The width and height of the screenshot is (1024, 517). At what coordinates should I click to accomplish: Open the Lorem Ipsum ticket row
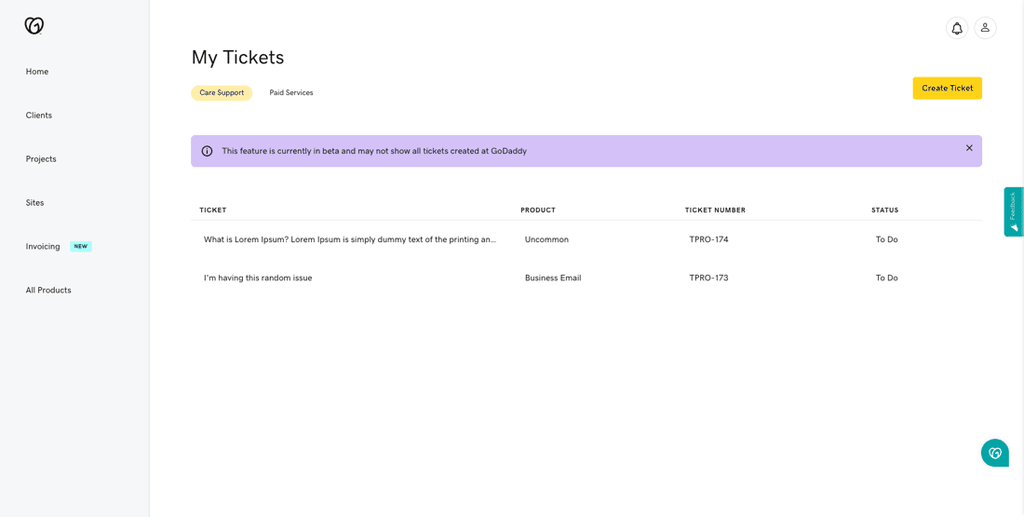(x=586, y=240)
